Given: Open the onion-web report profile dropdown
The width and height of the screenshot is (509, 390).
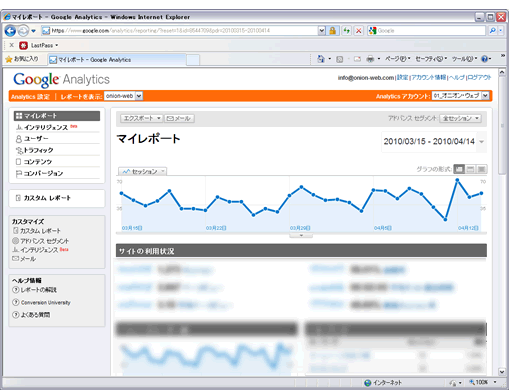Looking at the screenshot, I should 123,96.
